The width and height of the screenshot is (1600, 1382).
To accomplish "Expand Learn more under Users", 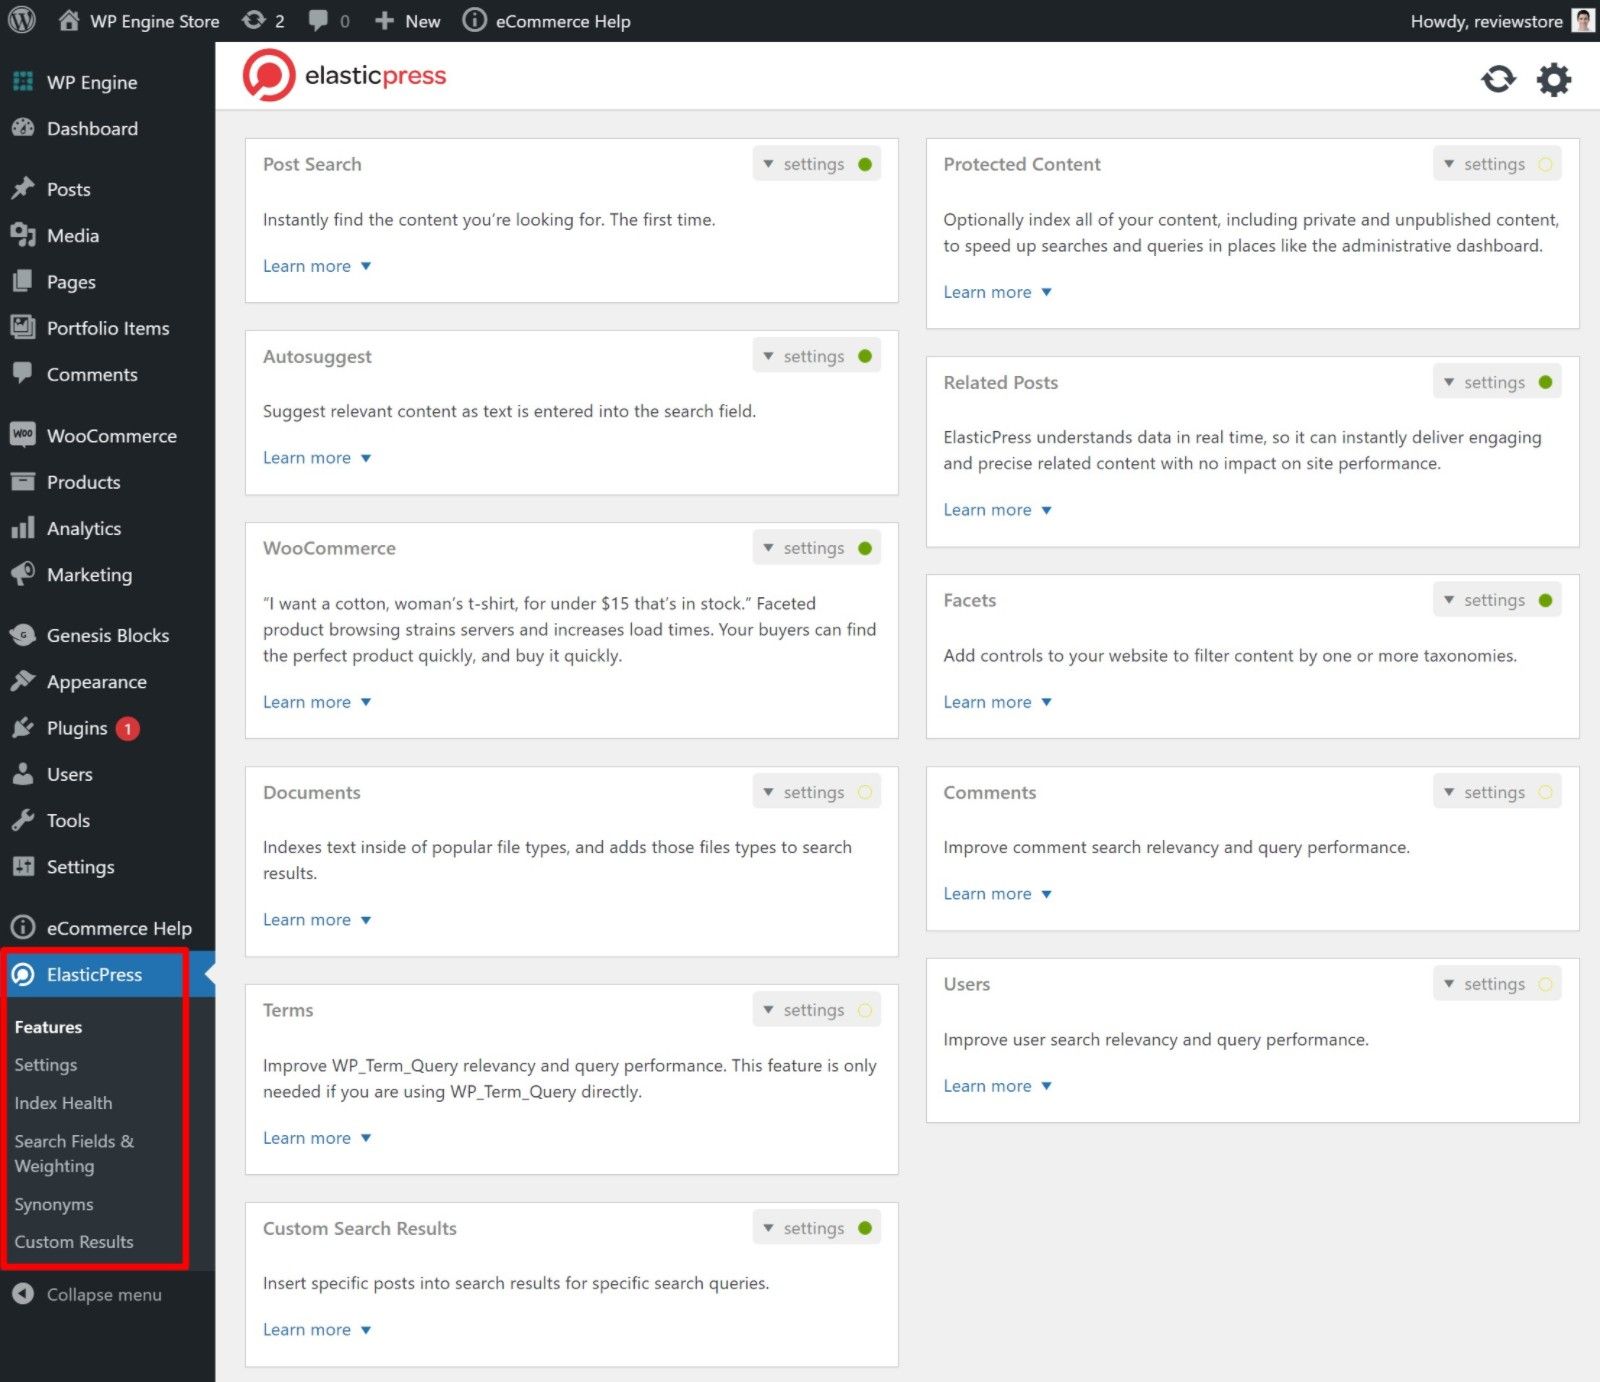I will [x=998, y=1086].
